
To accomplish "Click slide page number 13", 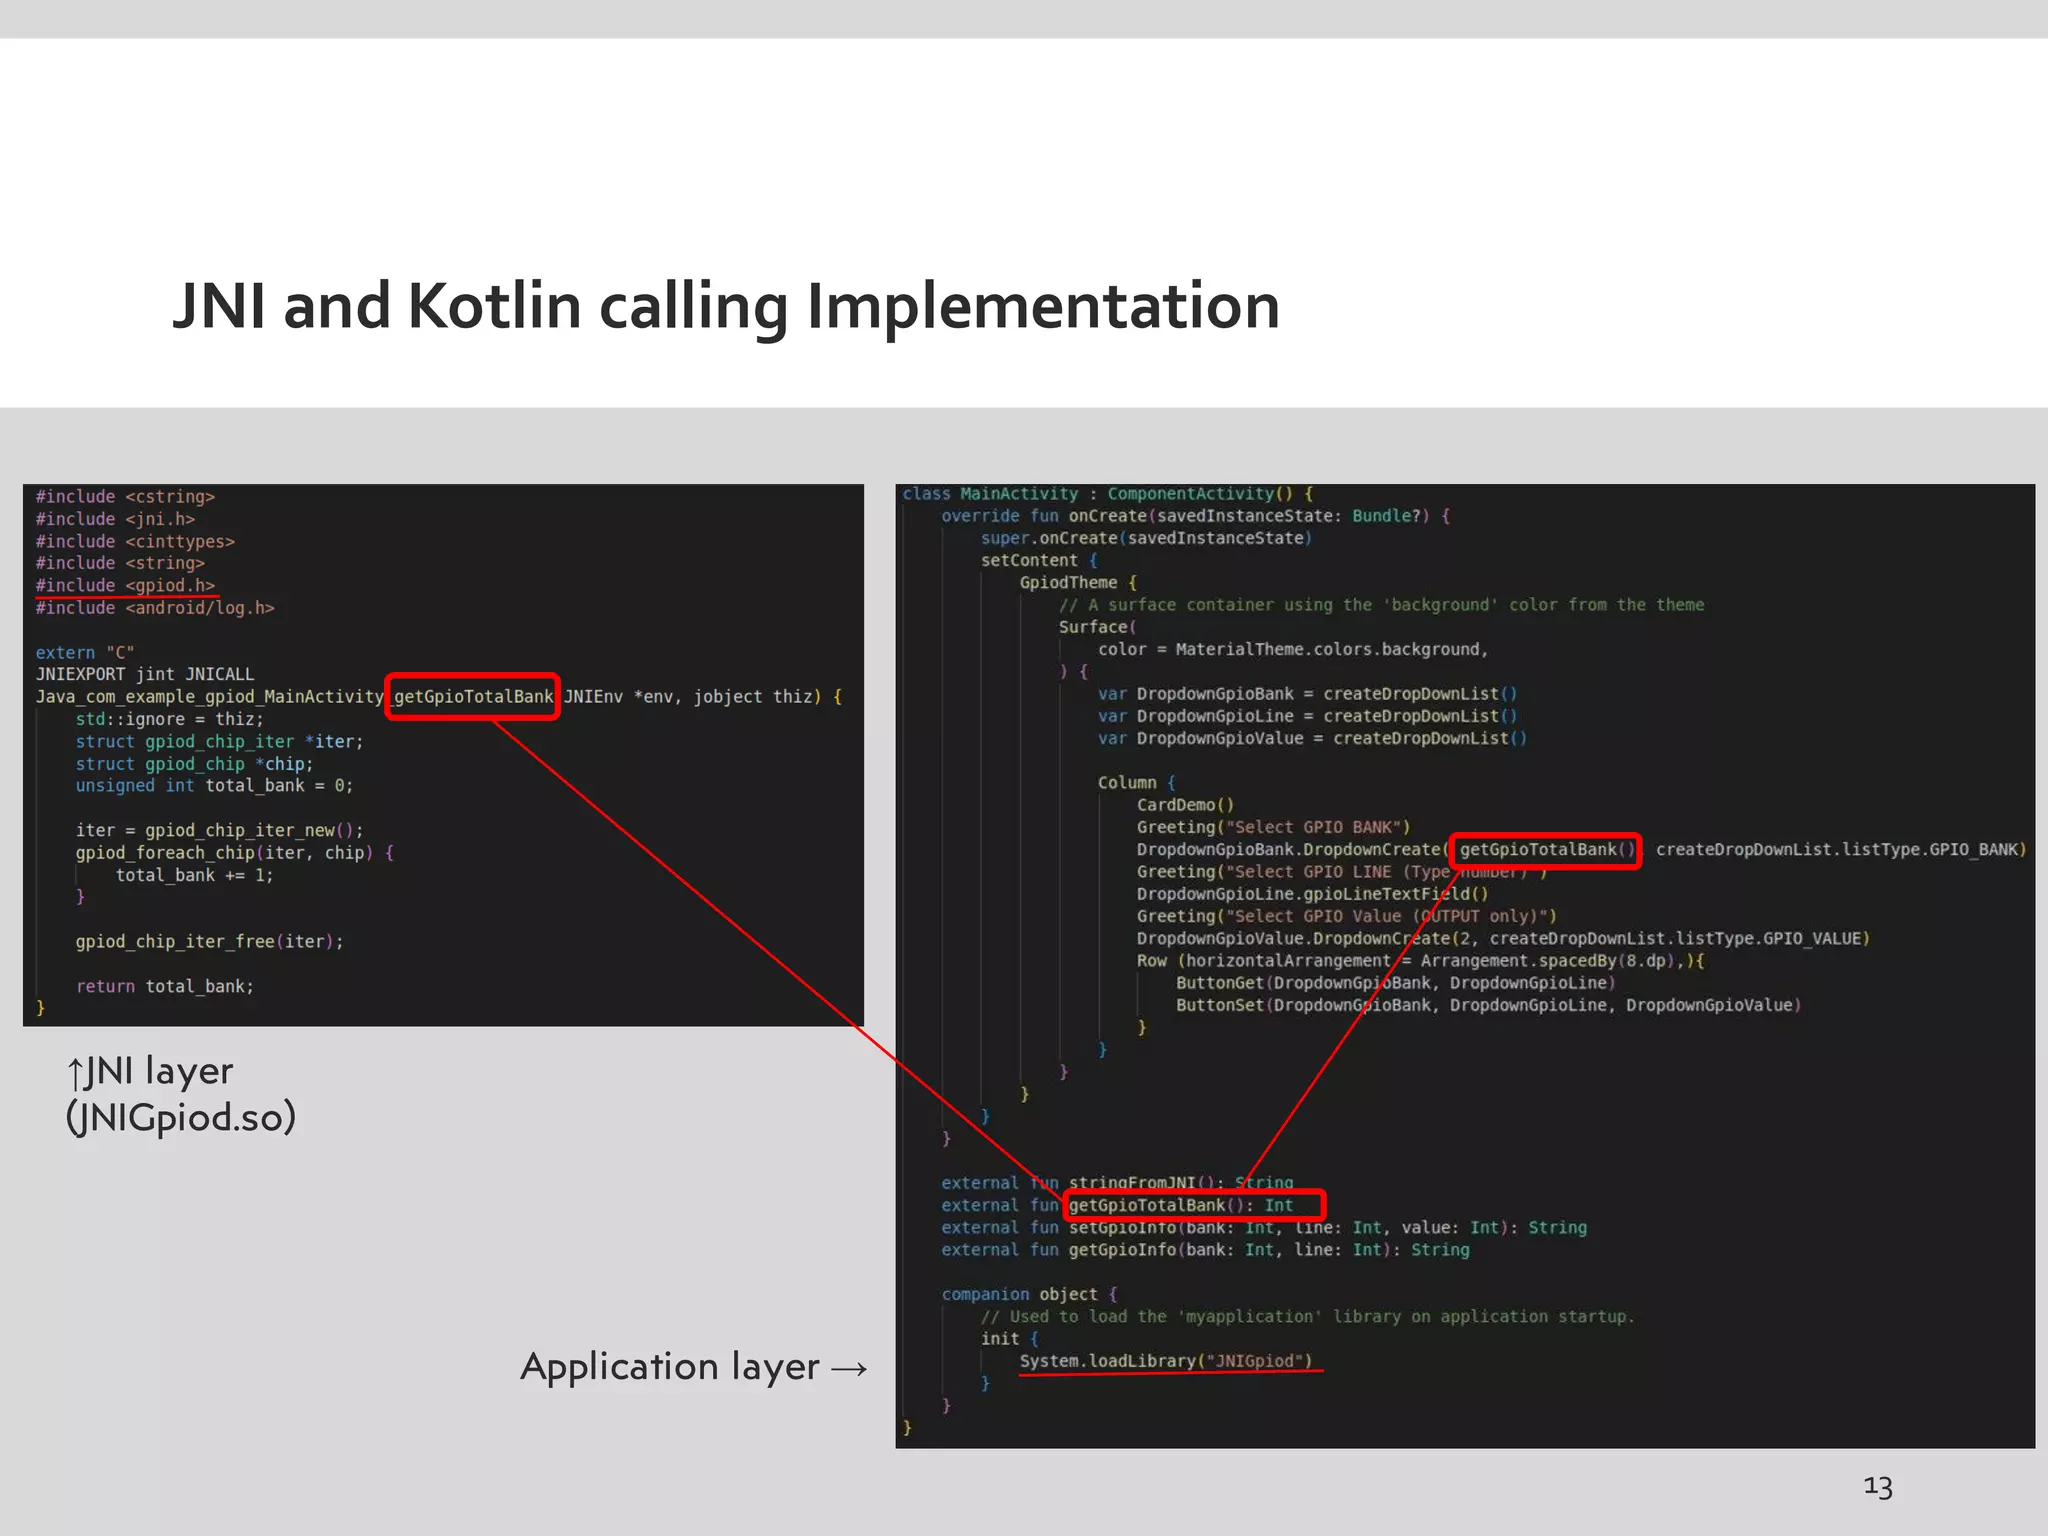I will (x=1877, y=1487).
